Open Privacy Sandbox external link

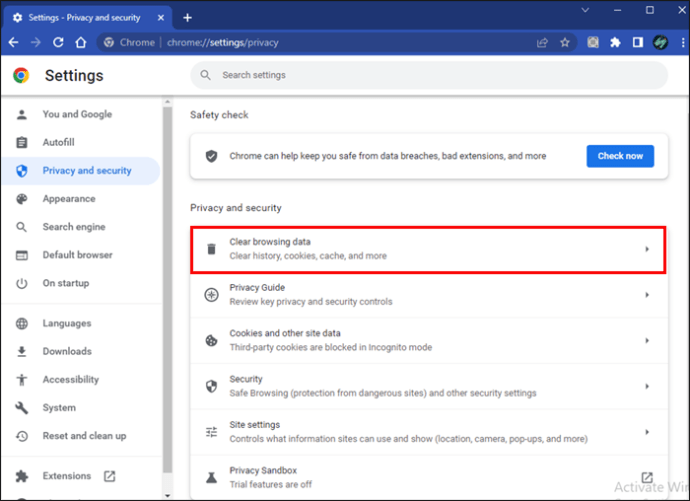(647, 477)
